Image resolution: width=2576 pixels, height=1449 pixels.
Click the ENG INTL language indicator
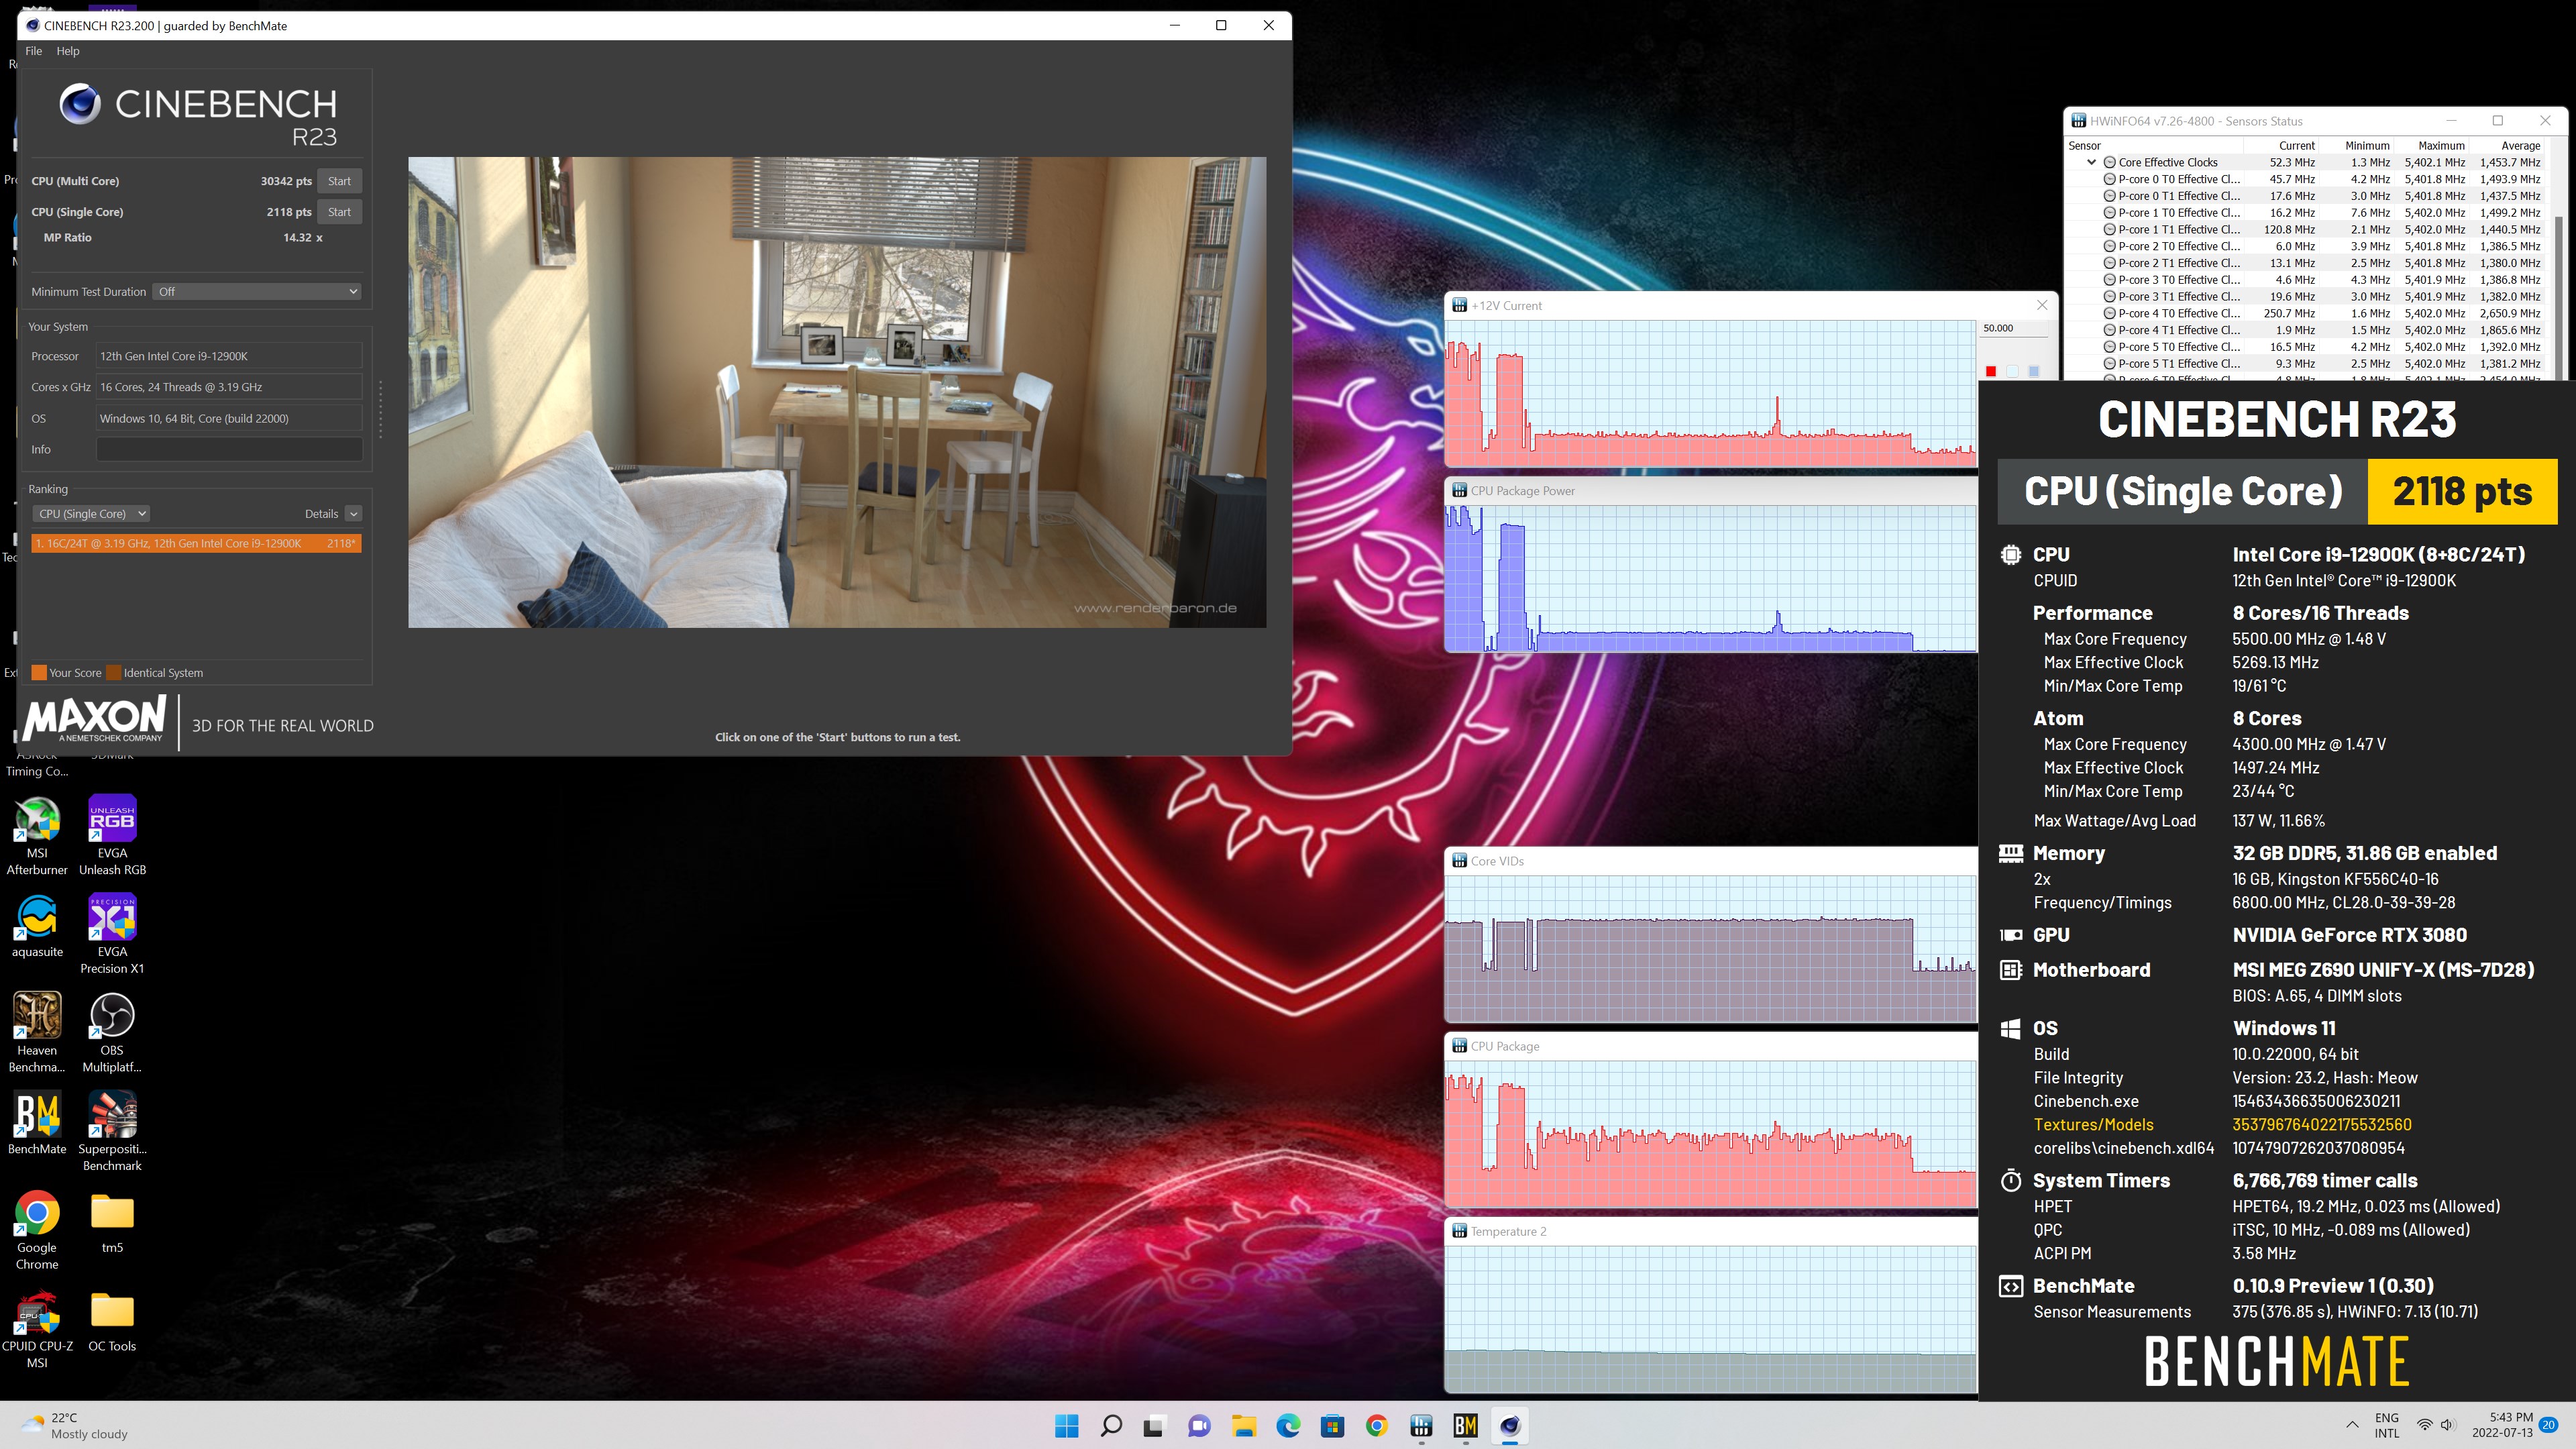click(2387, 1425)
